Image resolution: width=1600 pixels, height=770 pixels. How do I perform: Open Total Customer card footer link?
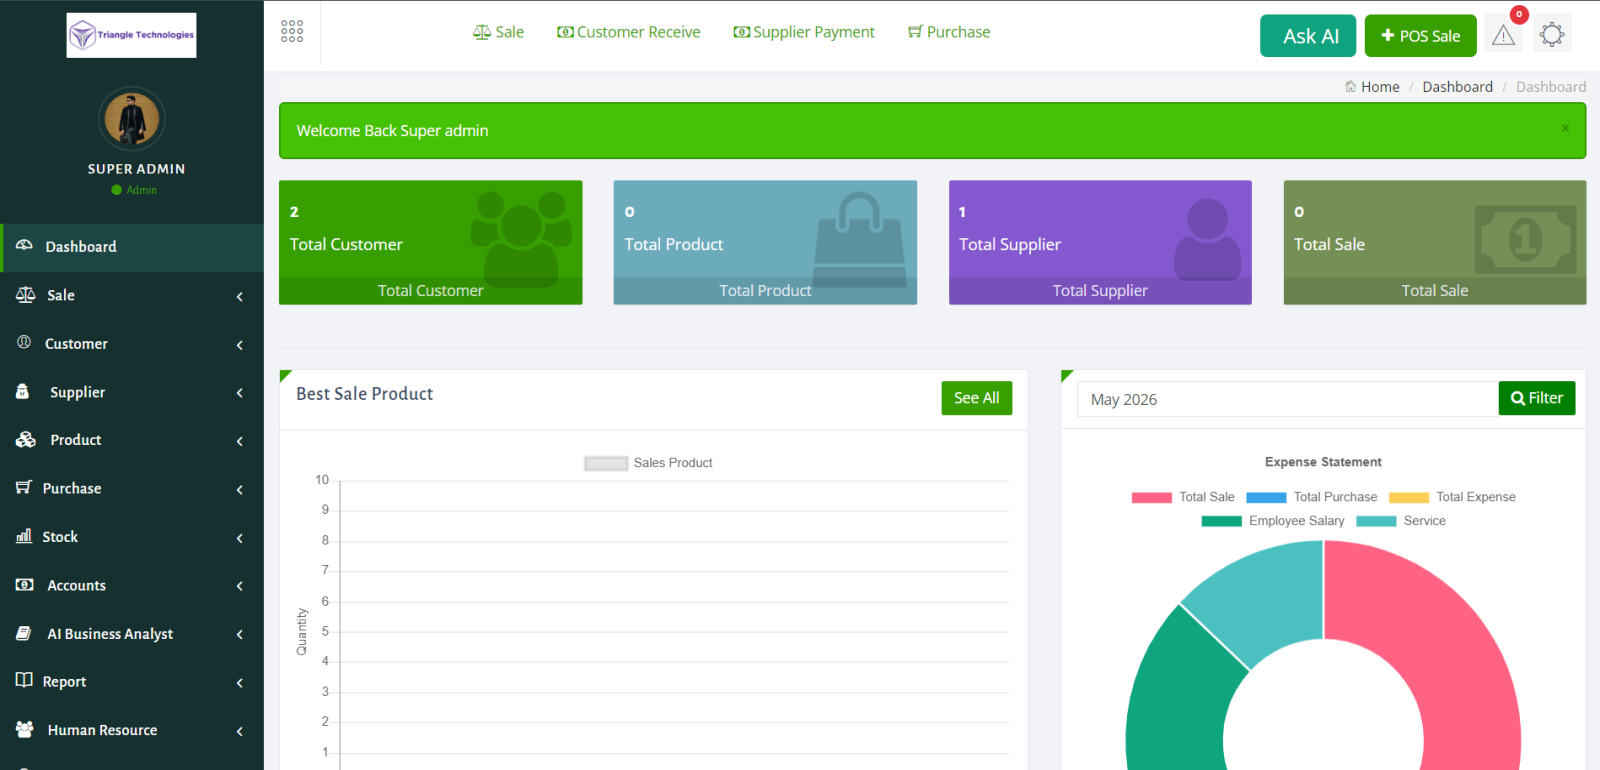[x=431, y=291]
